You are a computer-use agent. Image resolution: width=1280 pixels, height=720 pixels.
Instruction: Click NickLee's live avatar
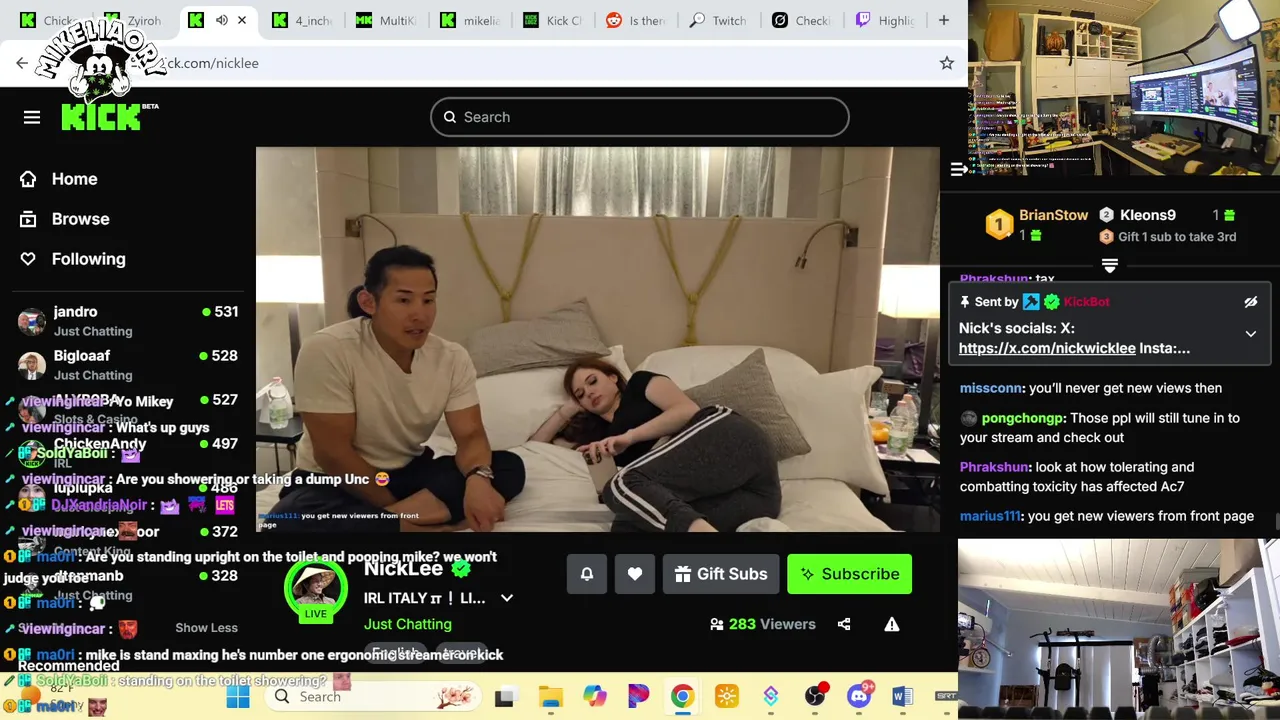tap(316, 590)
